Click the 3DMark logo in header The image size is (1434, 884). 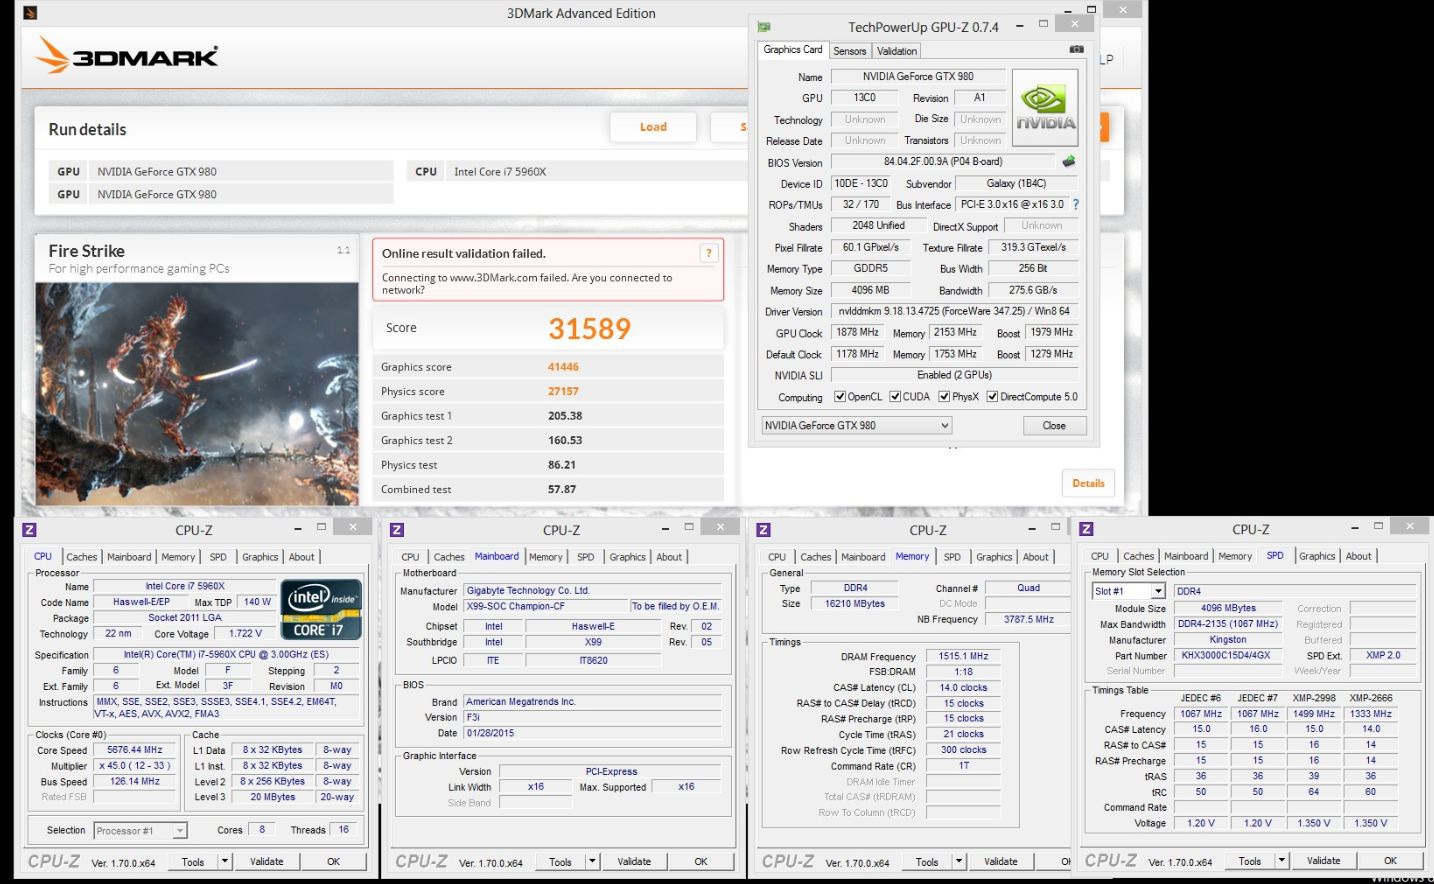click(x=127, y=57)
